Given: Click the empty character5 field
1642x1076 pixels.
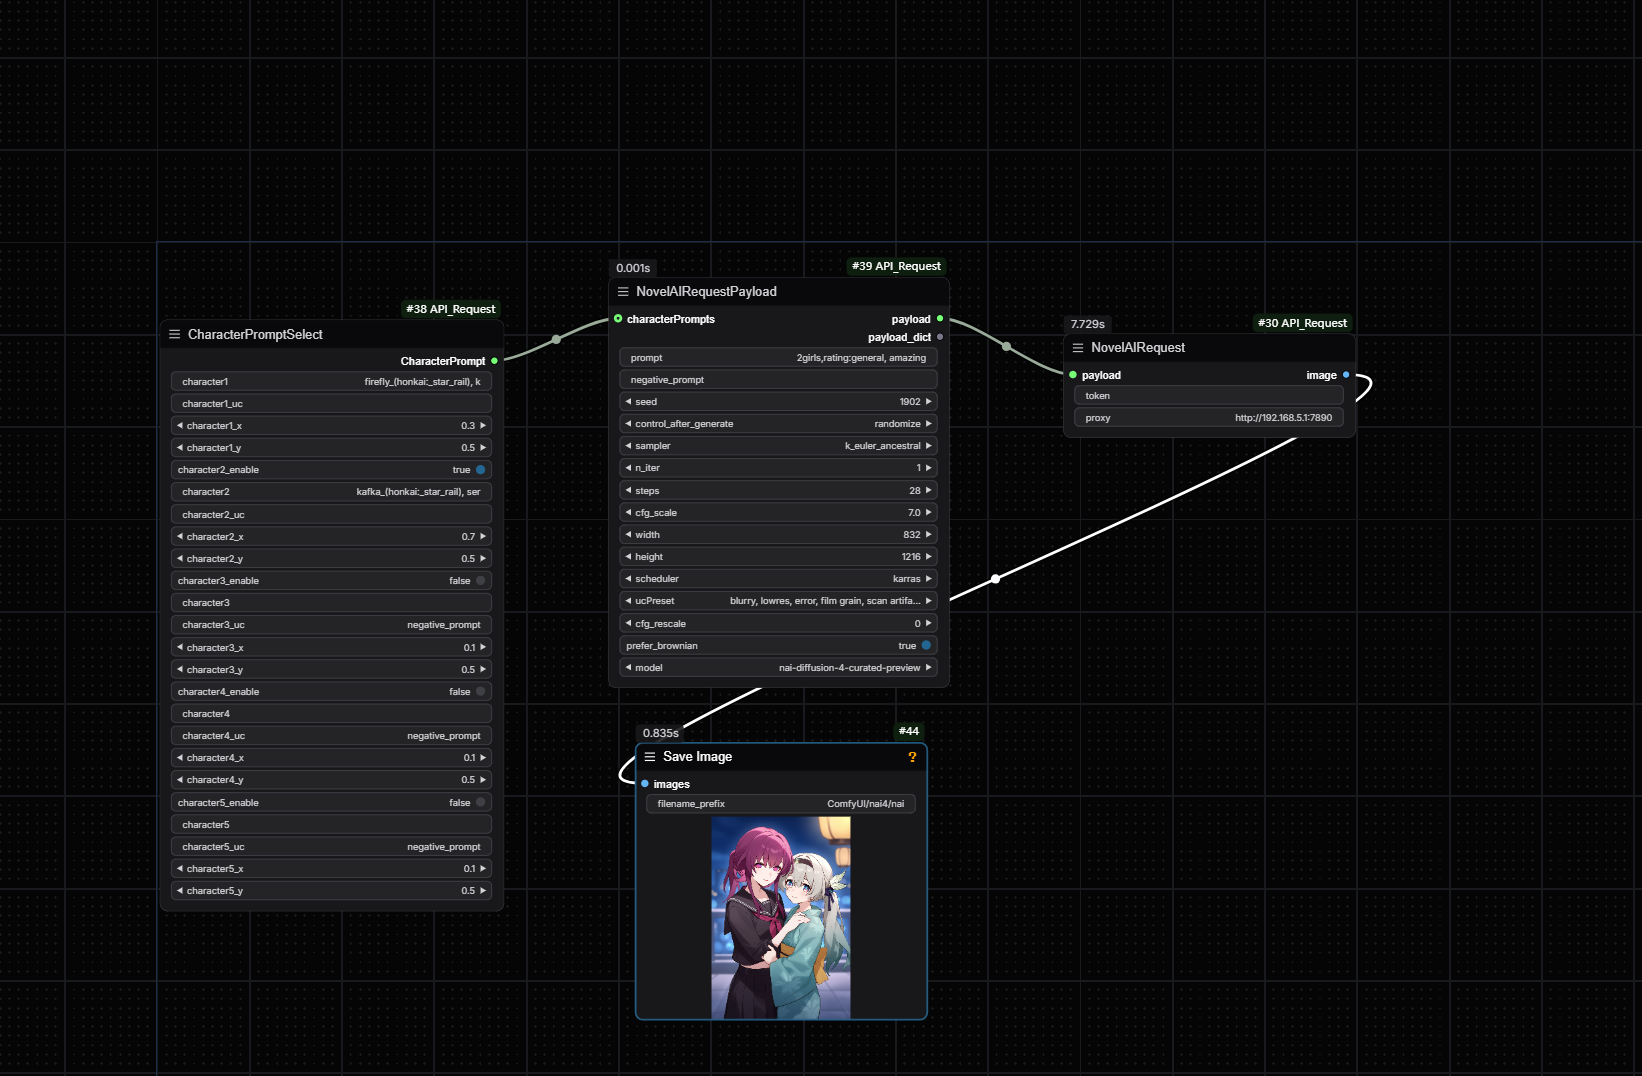Looking at the screenshot, I should pyautogui.click(x=331, y=825).
